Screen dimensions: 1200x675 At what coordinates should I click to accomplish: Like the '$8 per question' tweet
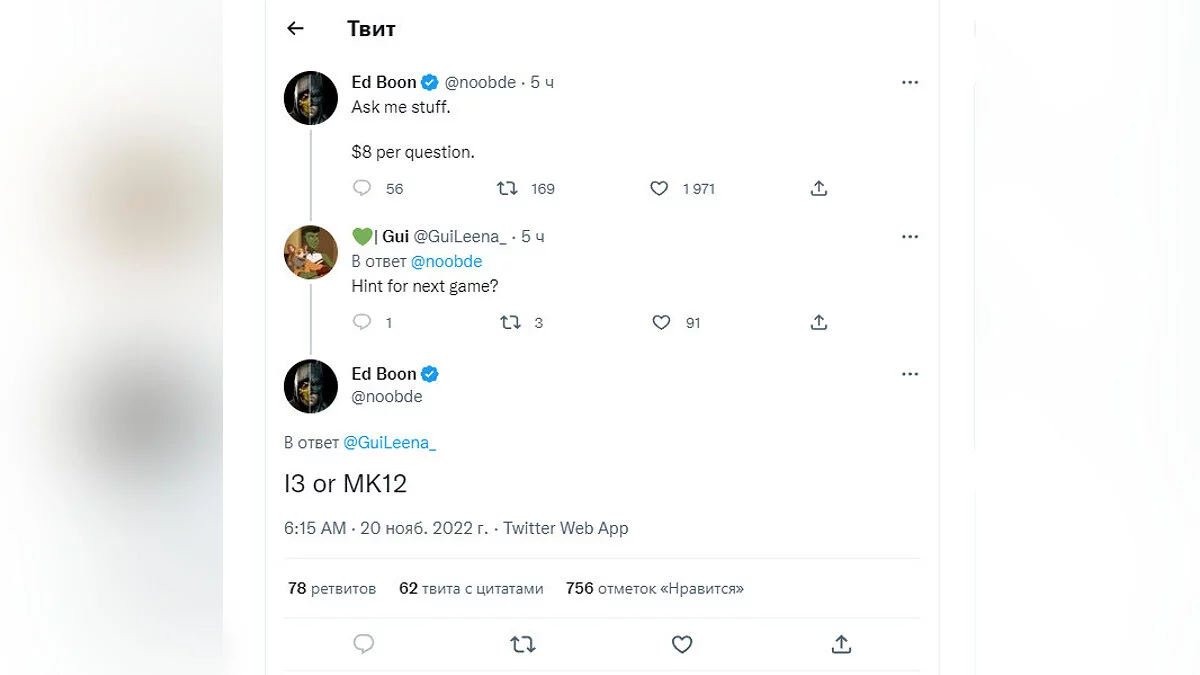tap(659, 188)
